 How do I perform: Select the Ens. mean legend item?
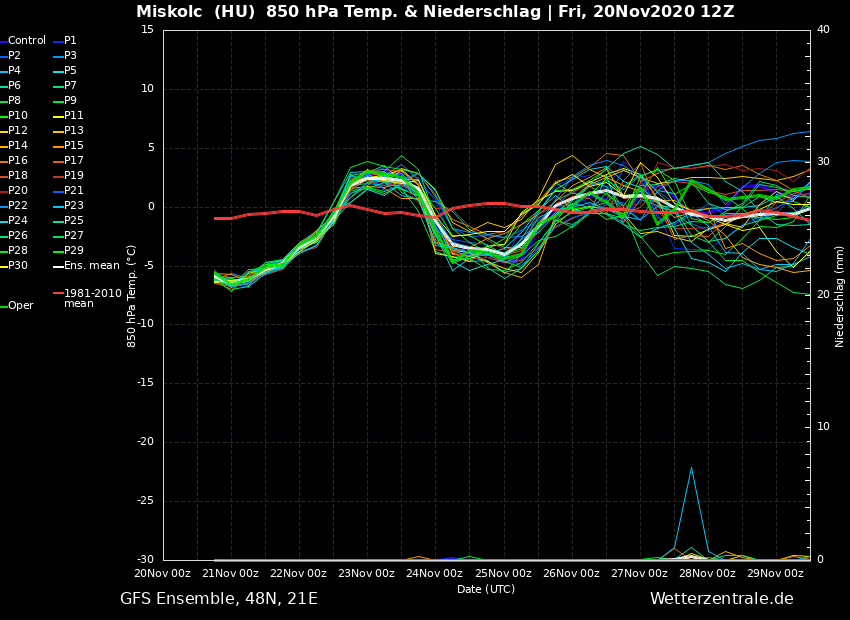click(x=91, y=266)
